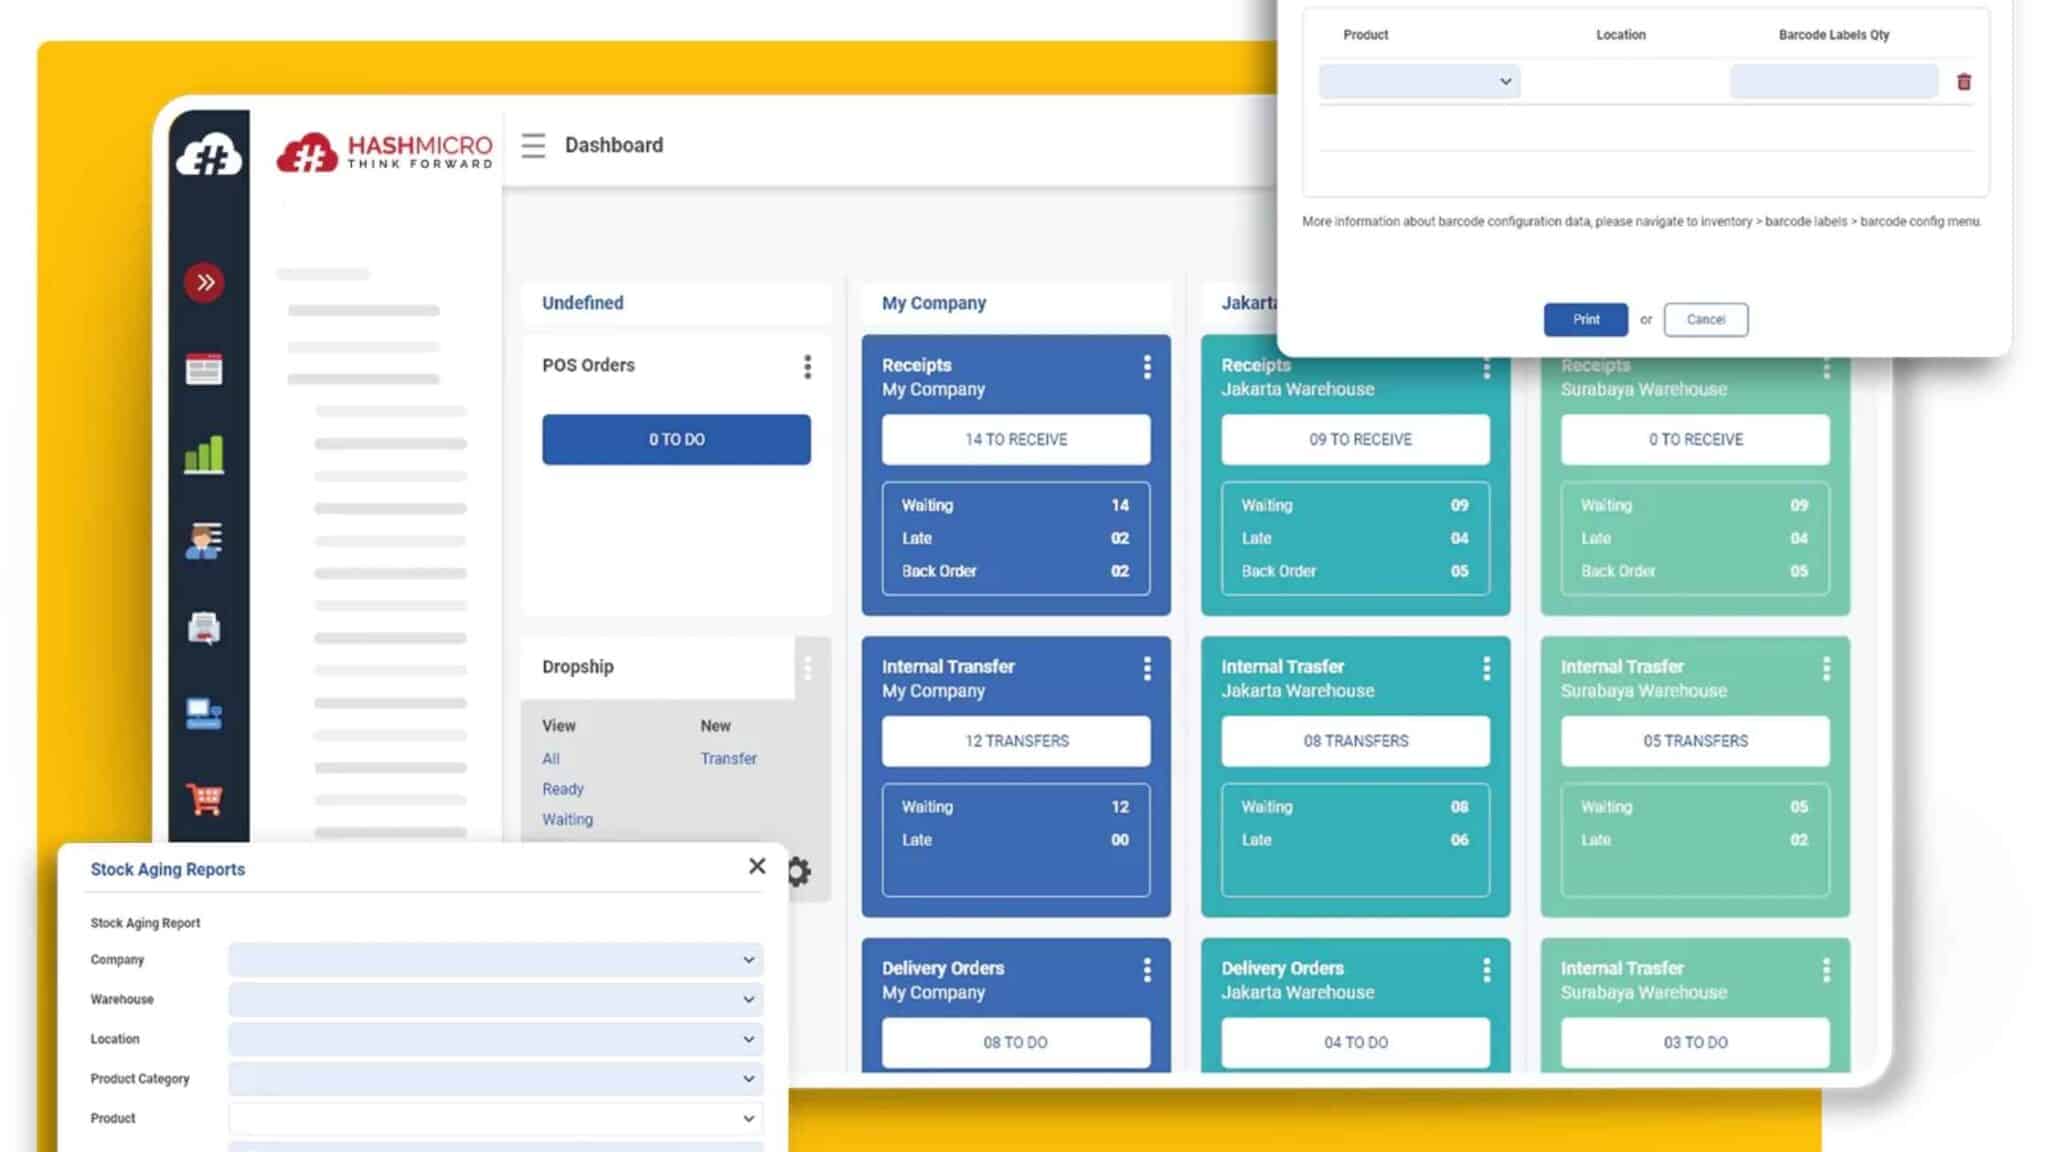This screenshot has height=1152, width=2048.
Task: Click the 0 TO RECEIVE Surabaya button
Action: pyautogui.click(x=1696, y=440)
